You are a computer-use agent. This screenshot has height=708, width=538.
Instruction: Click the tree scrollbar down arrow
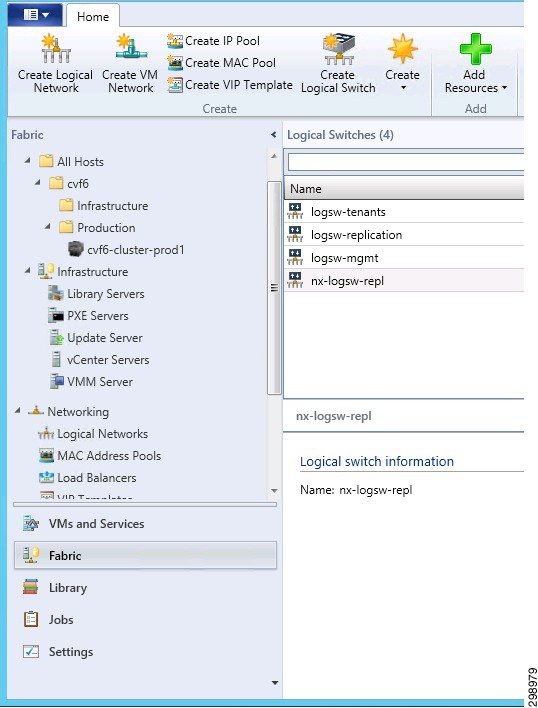click(274, 490)
